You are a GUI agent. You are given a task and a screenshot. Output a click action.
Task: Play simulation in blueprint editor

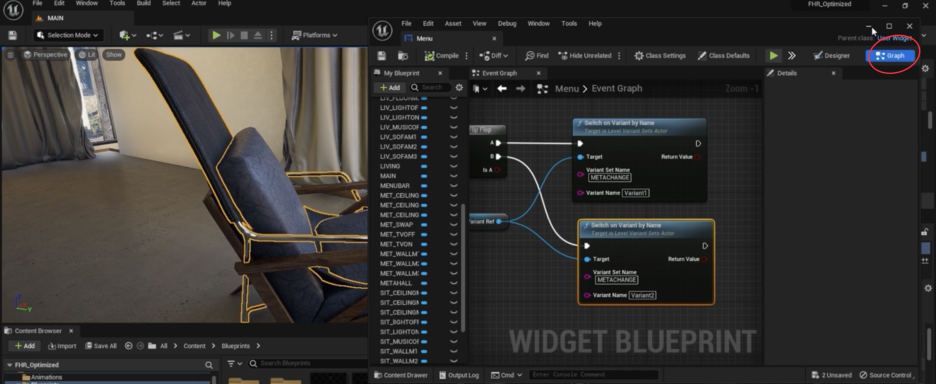[774, 56]
